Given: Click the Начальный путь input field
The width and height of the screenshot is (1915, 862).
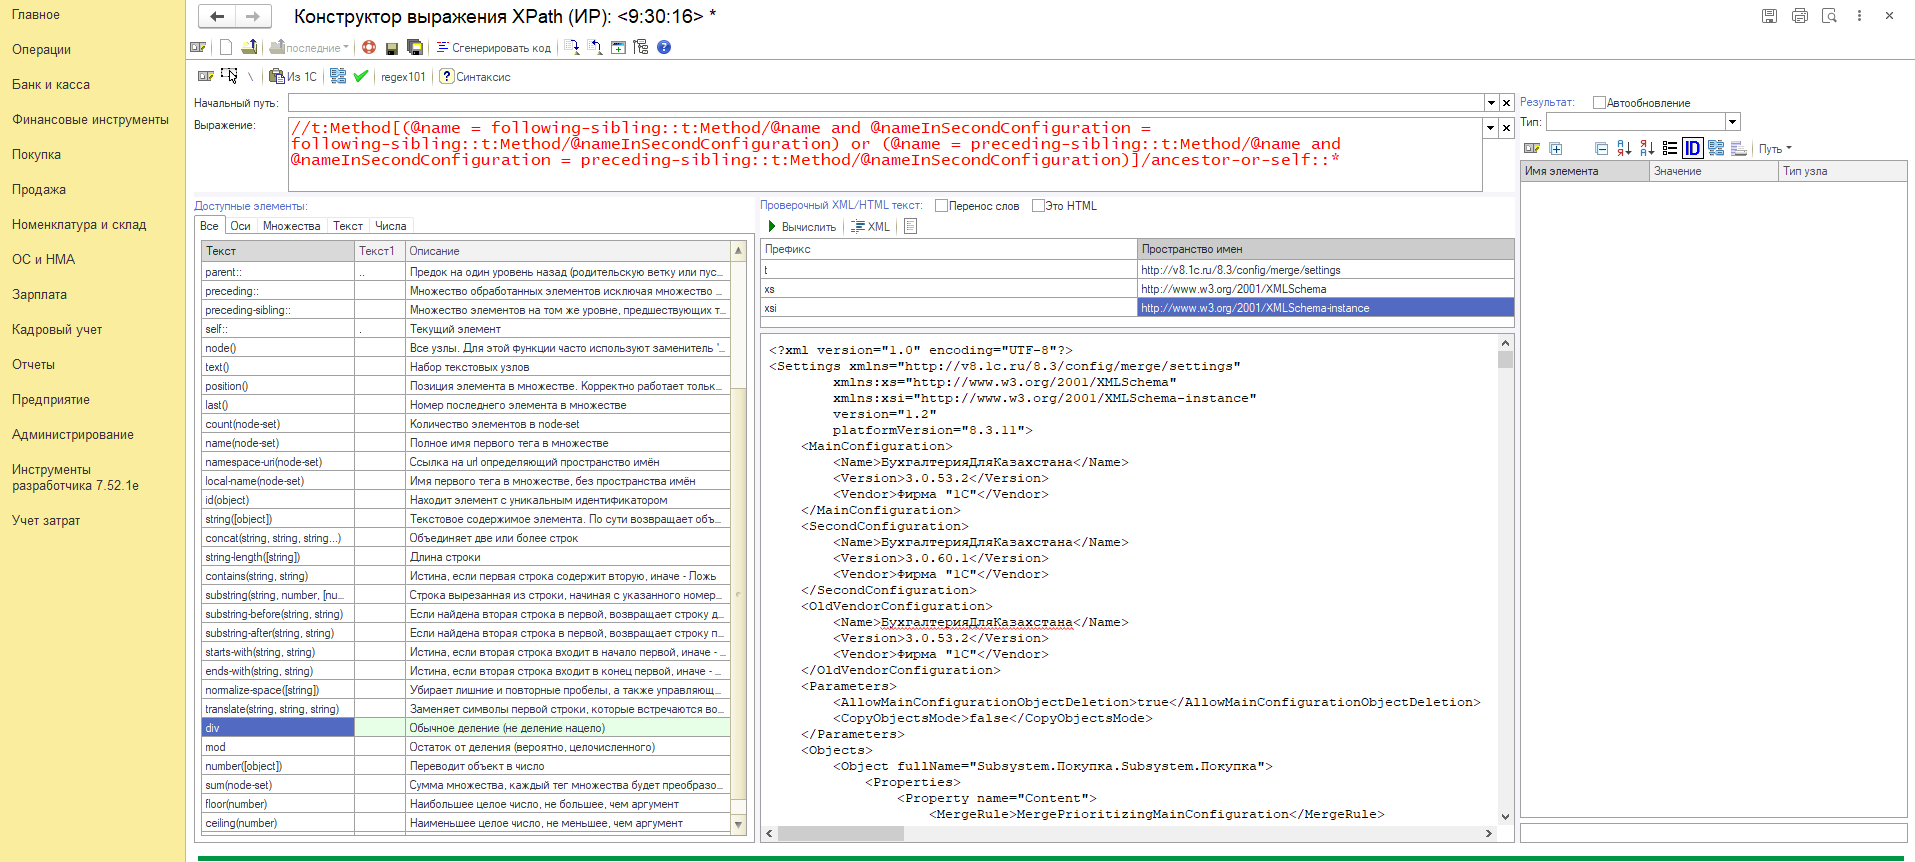Looking at the screenshot, I should (x=885, y=102).
